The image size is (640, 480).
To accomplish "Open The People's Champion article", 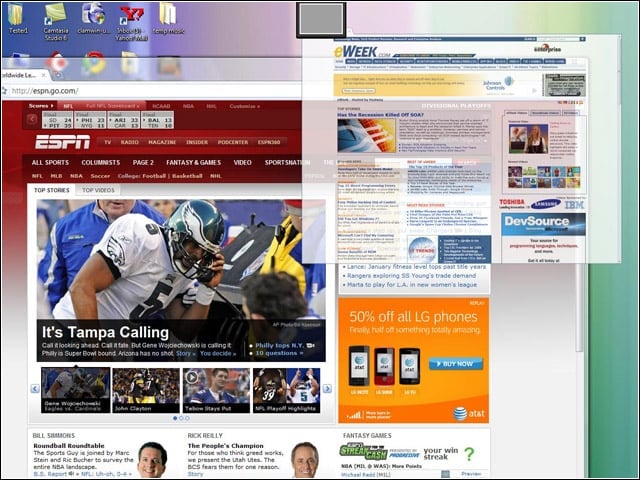I will pos(225,446).
